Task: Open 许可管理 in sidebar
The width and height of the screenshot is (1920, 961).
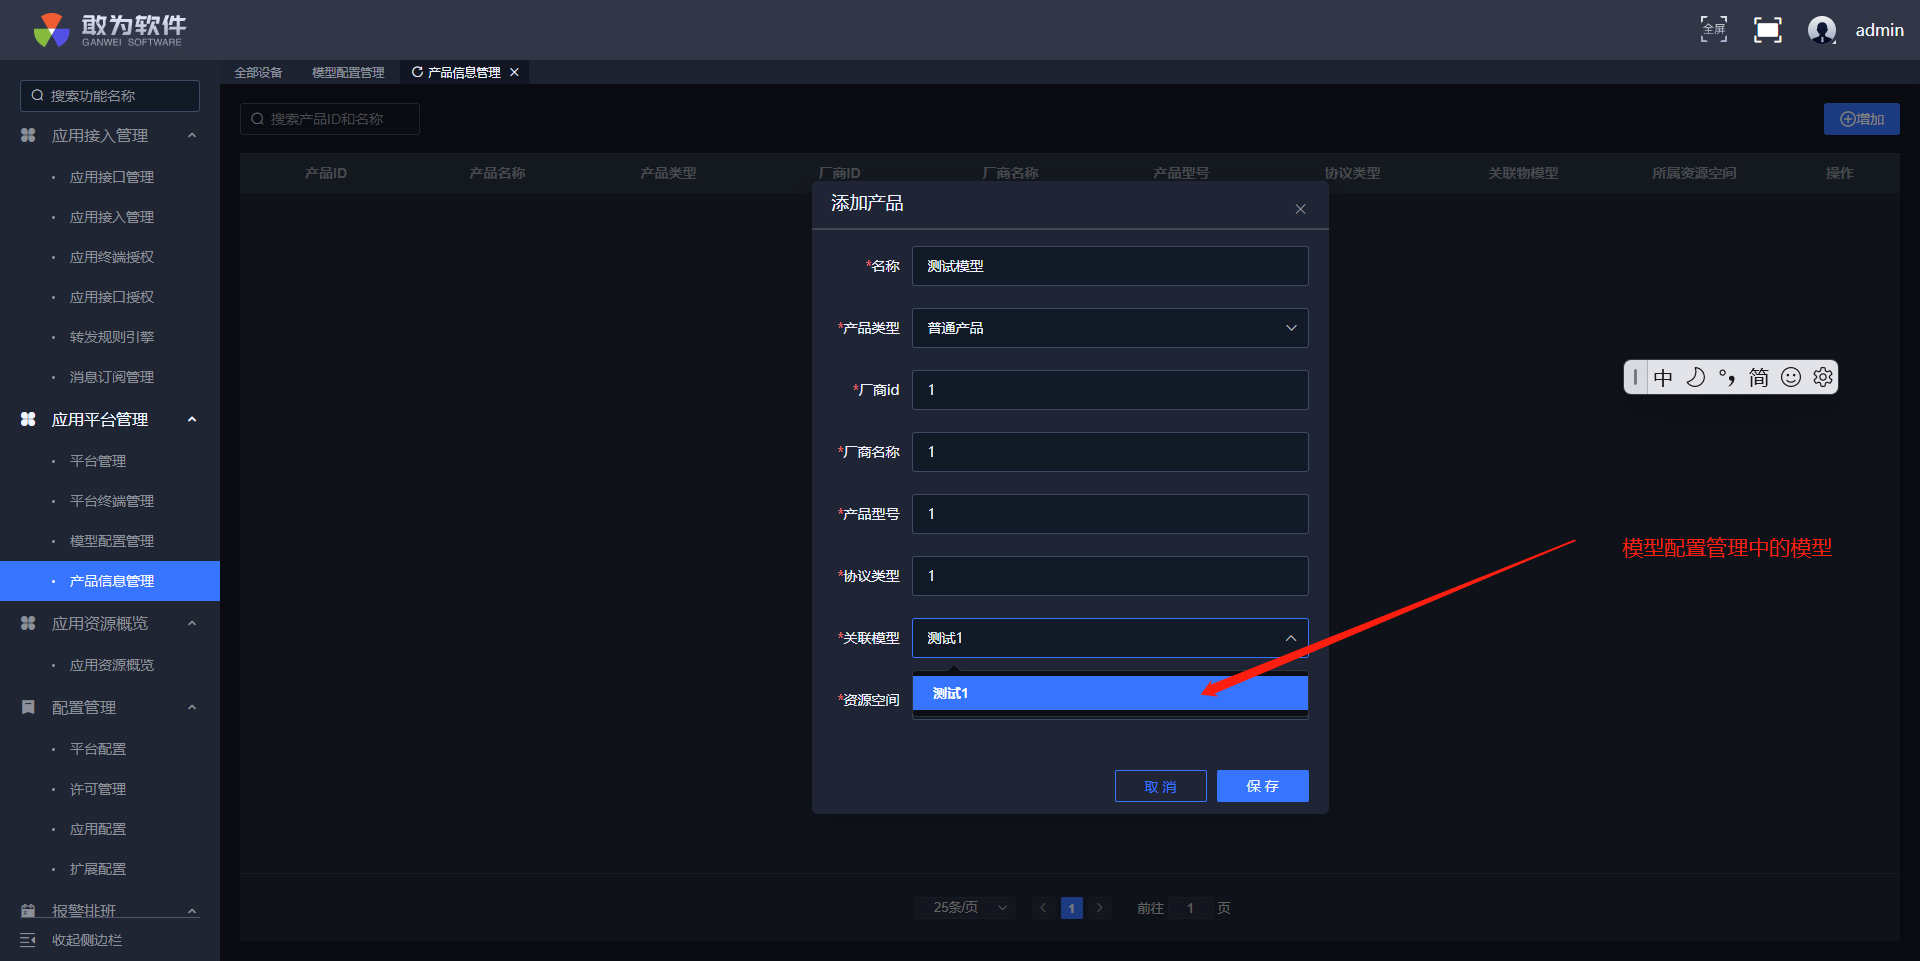Action: [x=98, y=789]
